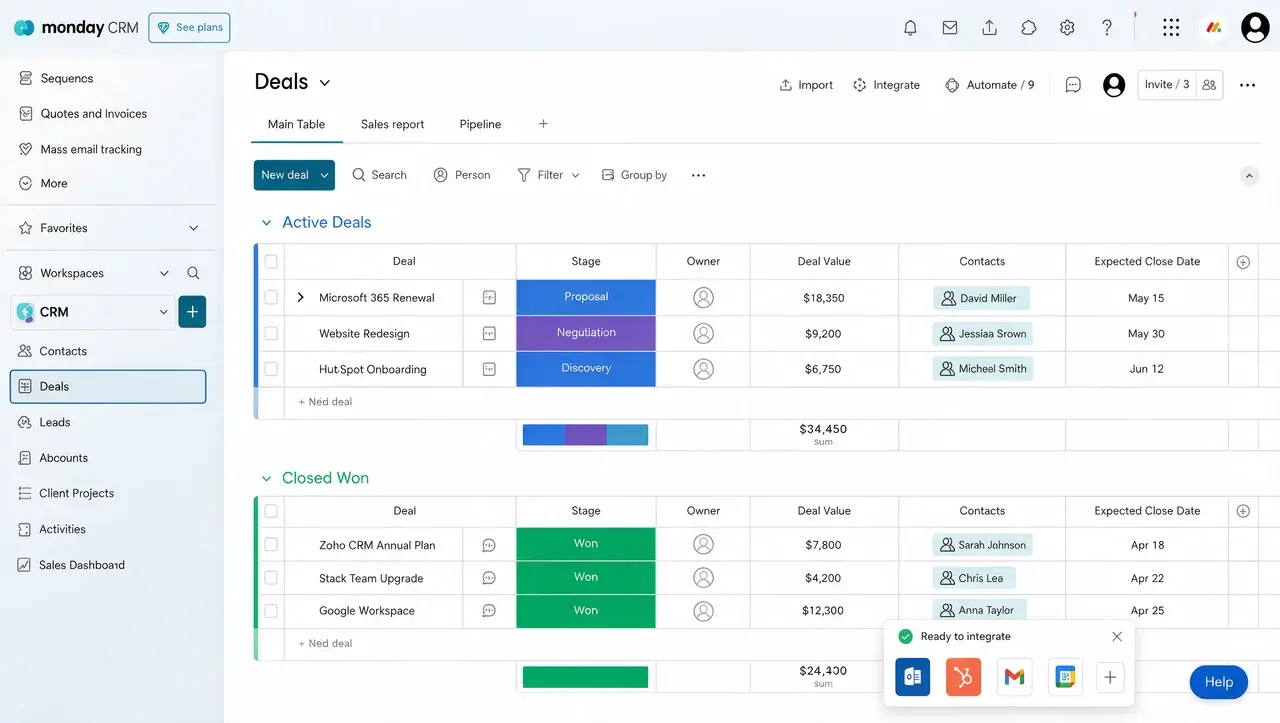
Task: Check the Google Workspace row
Action: click(x=271, y=610)
